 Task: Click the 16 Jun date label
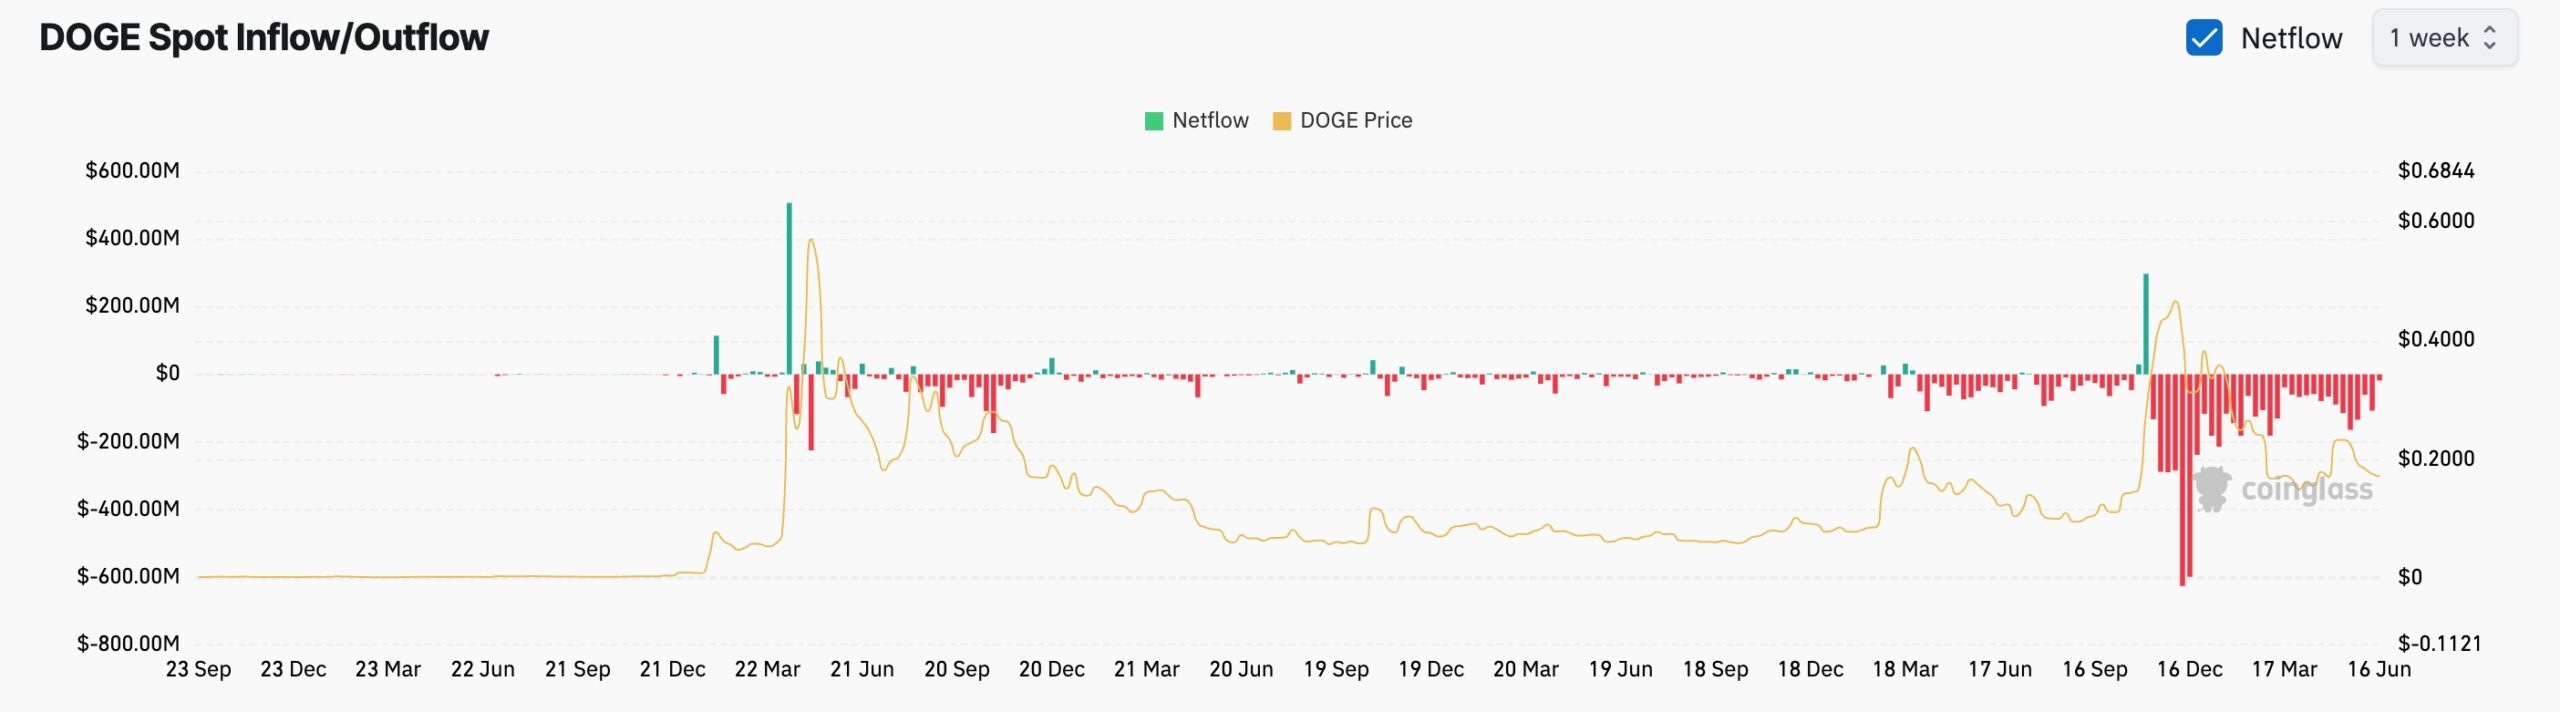pyautogui.click(x=2379, y=669)
